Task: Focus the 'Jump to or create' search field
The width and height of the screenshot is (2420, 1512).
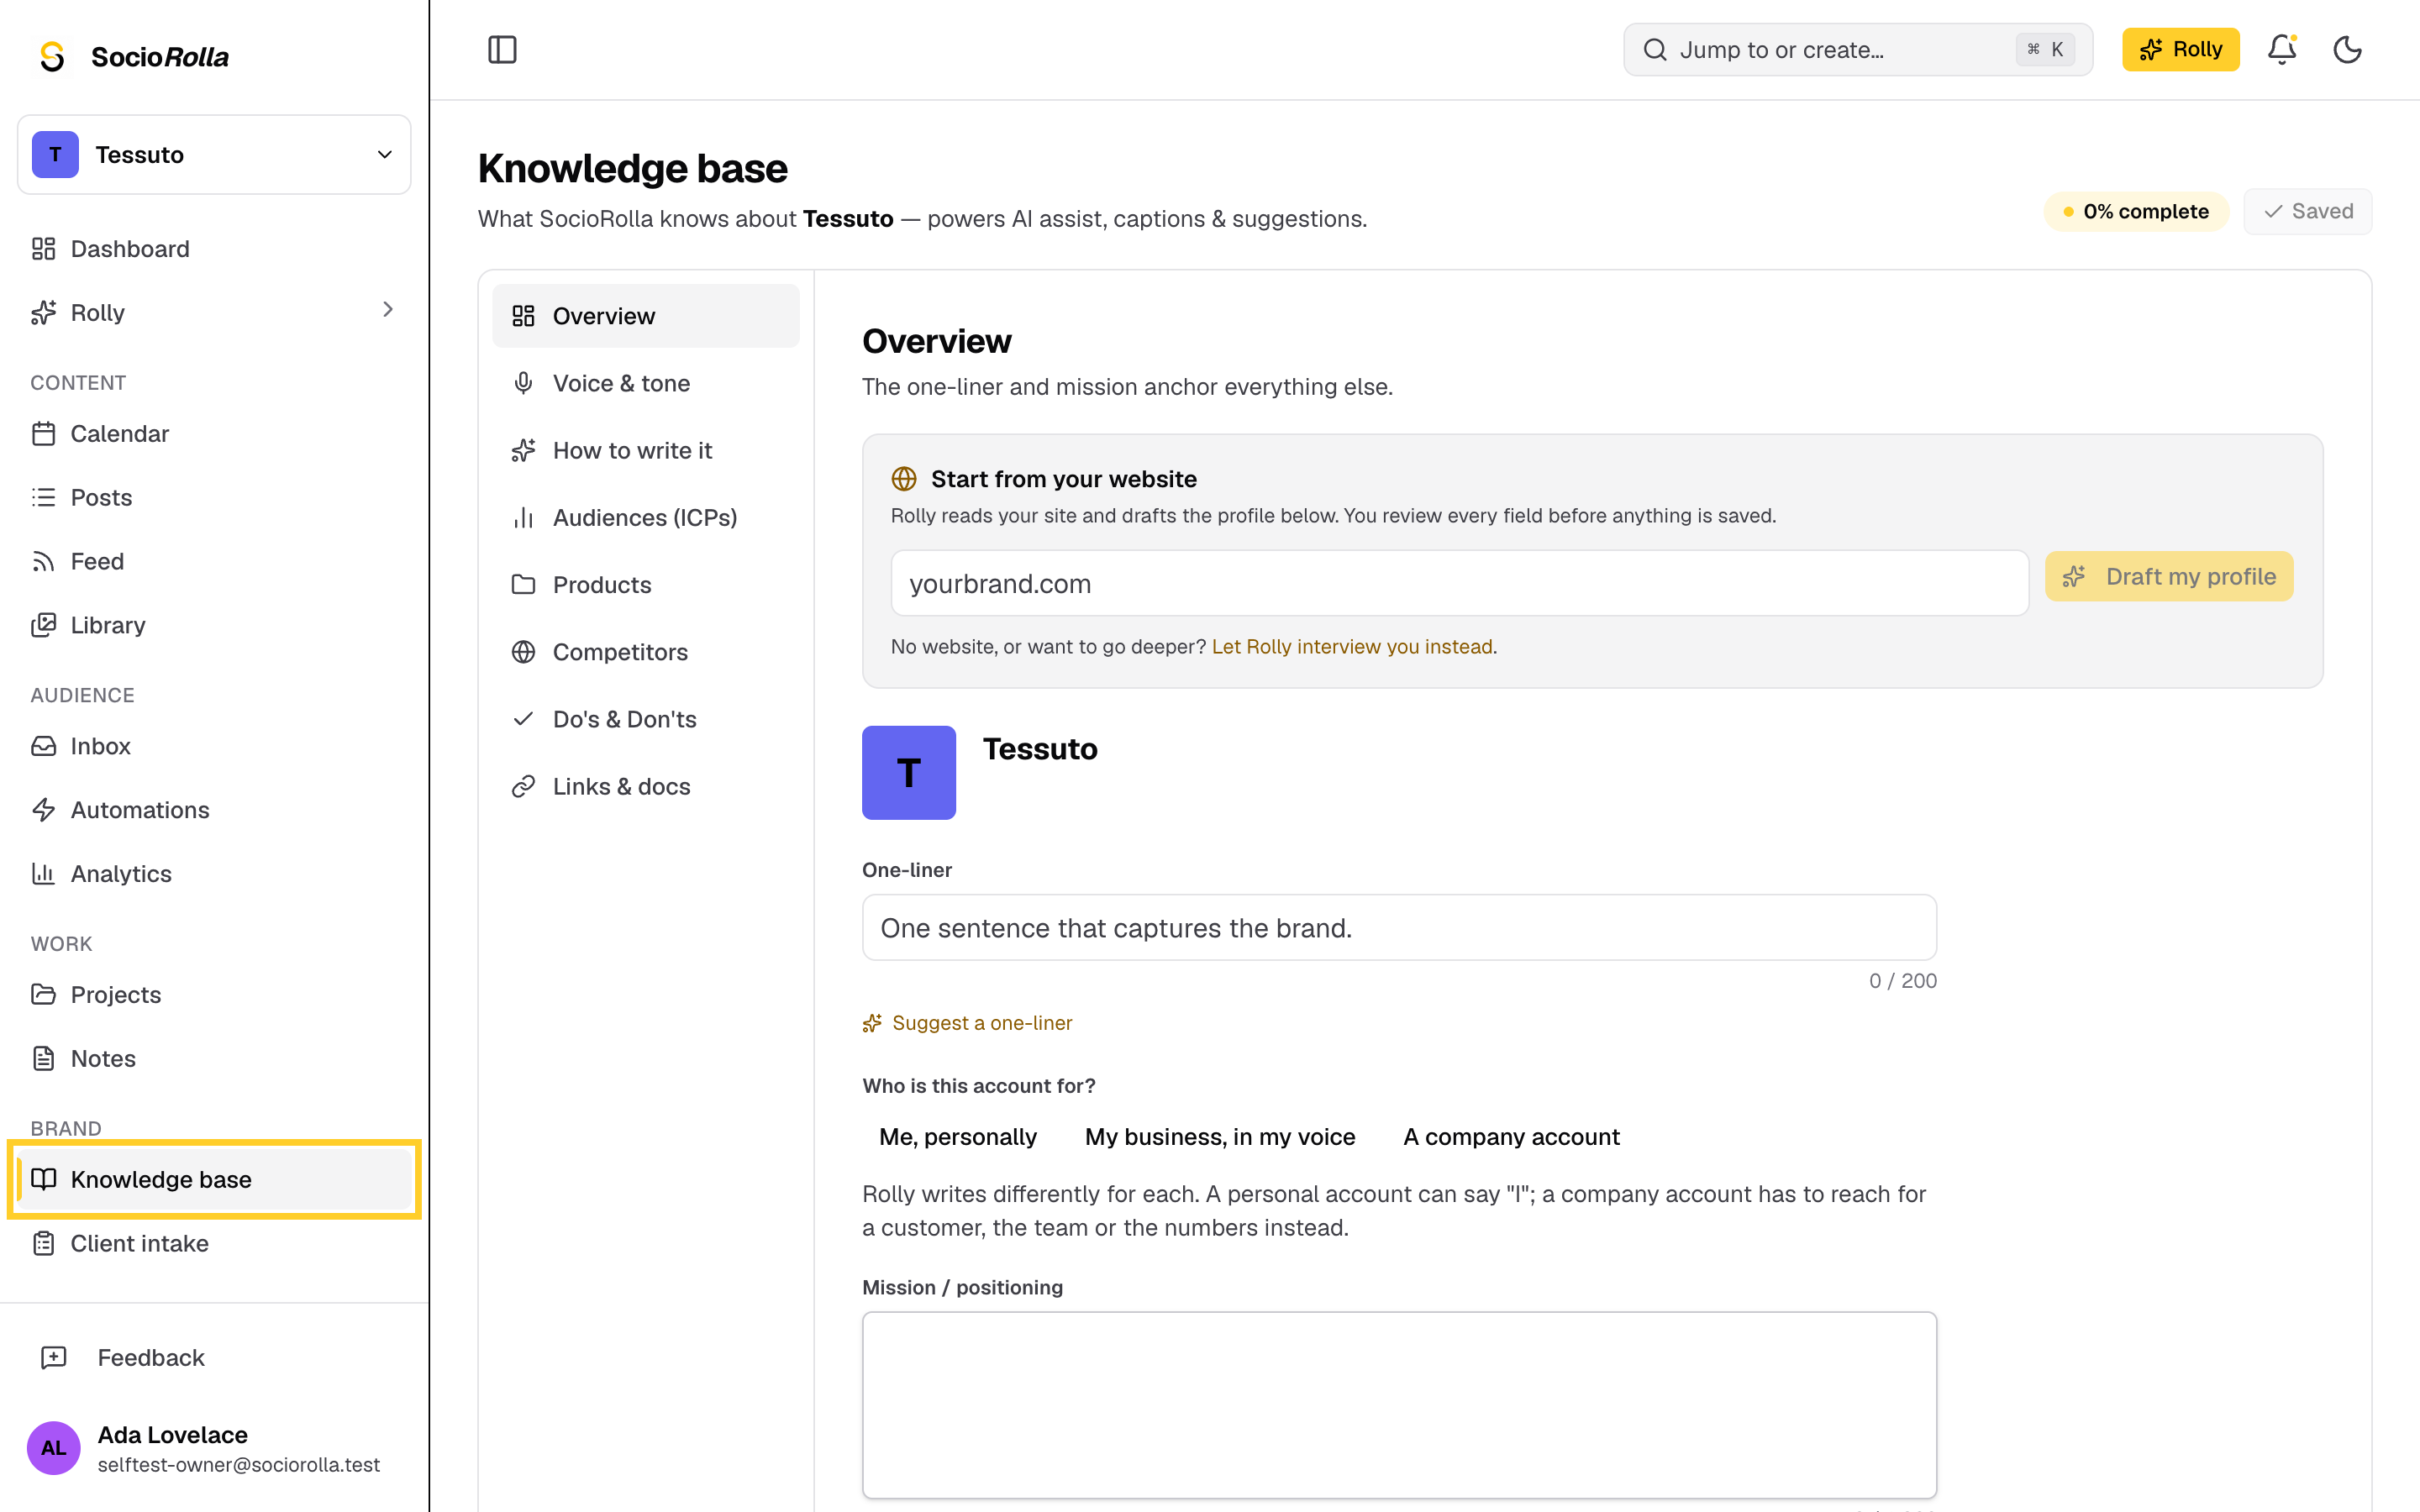Action: 1857,49
